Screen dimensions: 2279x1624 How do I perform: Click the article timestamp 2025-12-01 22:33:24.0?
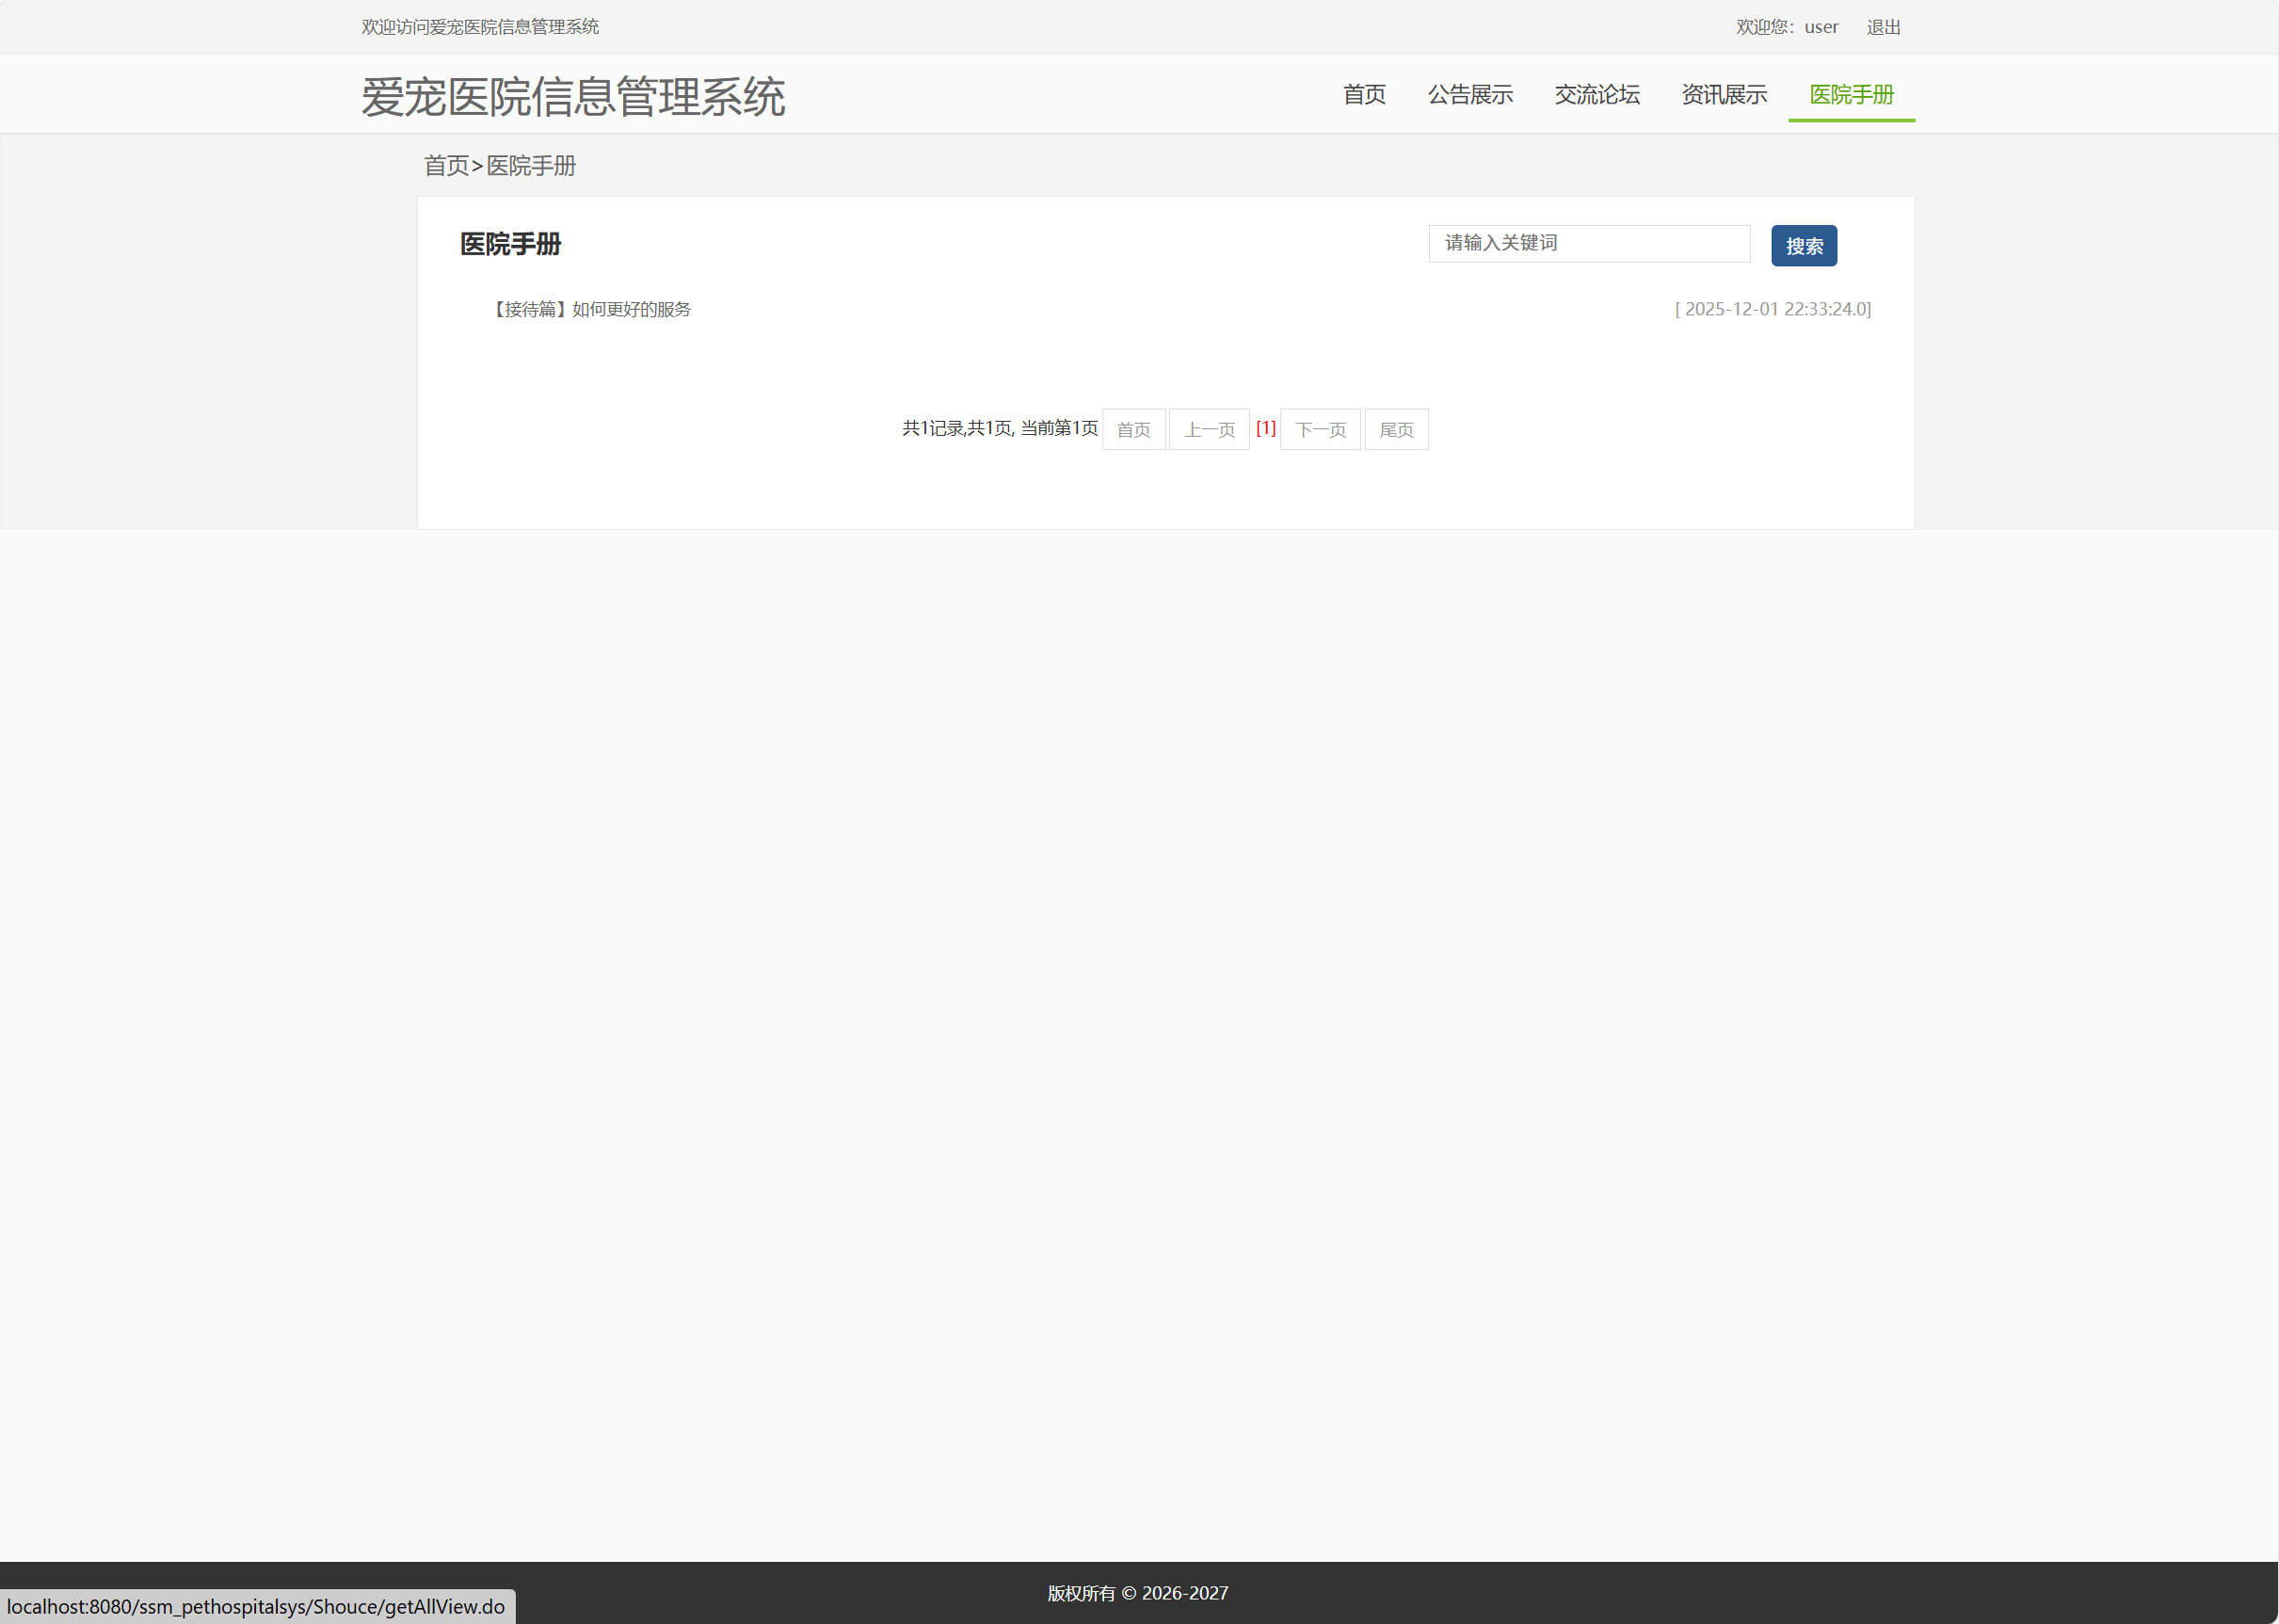tap(1773, 309)
